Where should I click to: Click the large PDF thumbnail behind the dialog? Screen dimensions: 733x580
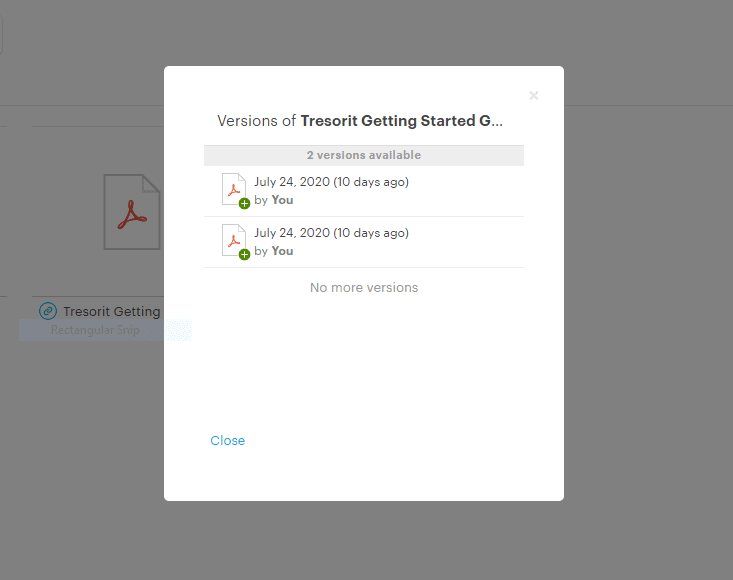[x=133, y=212]
